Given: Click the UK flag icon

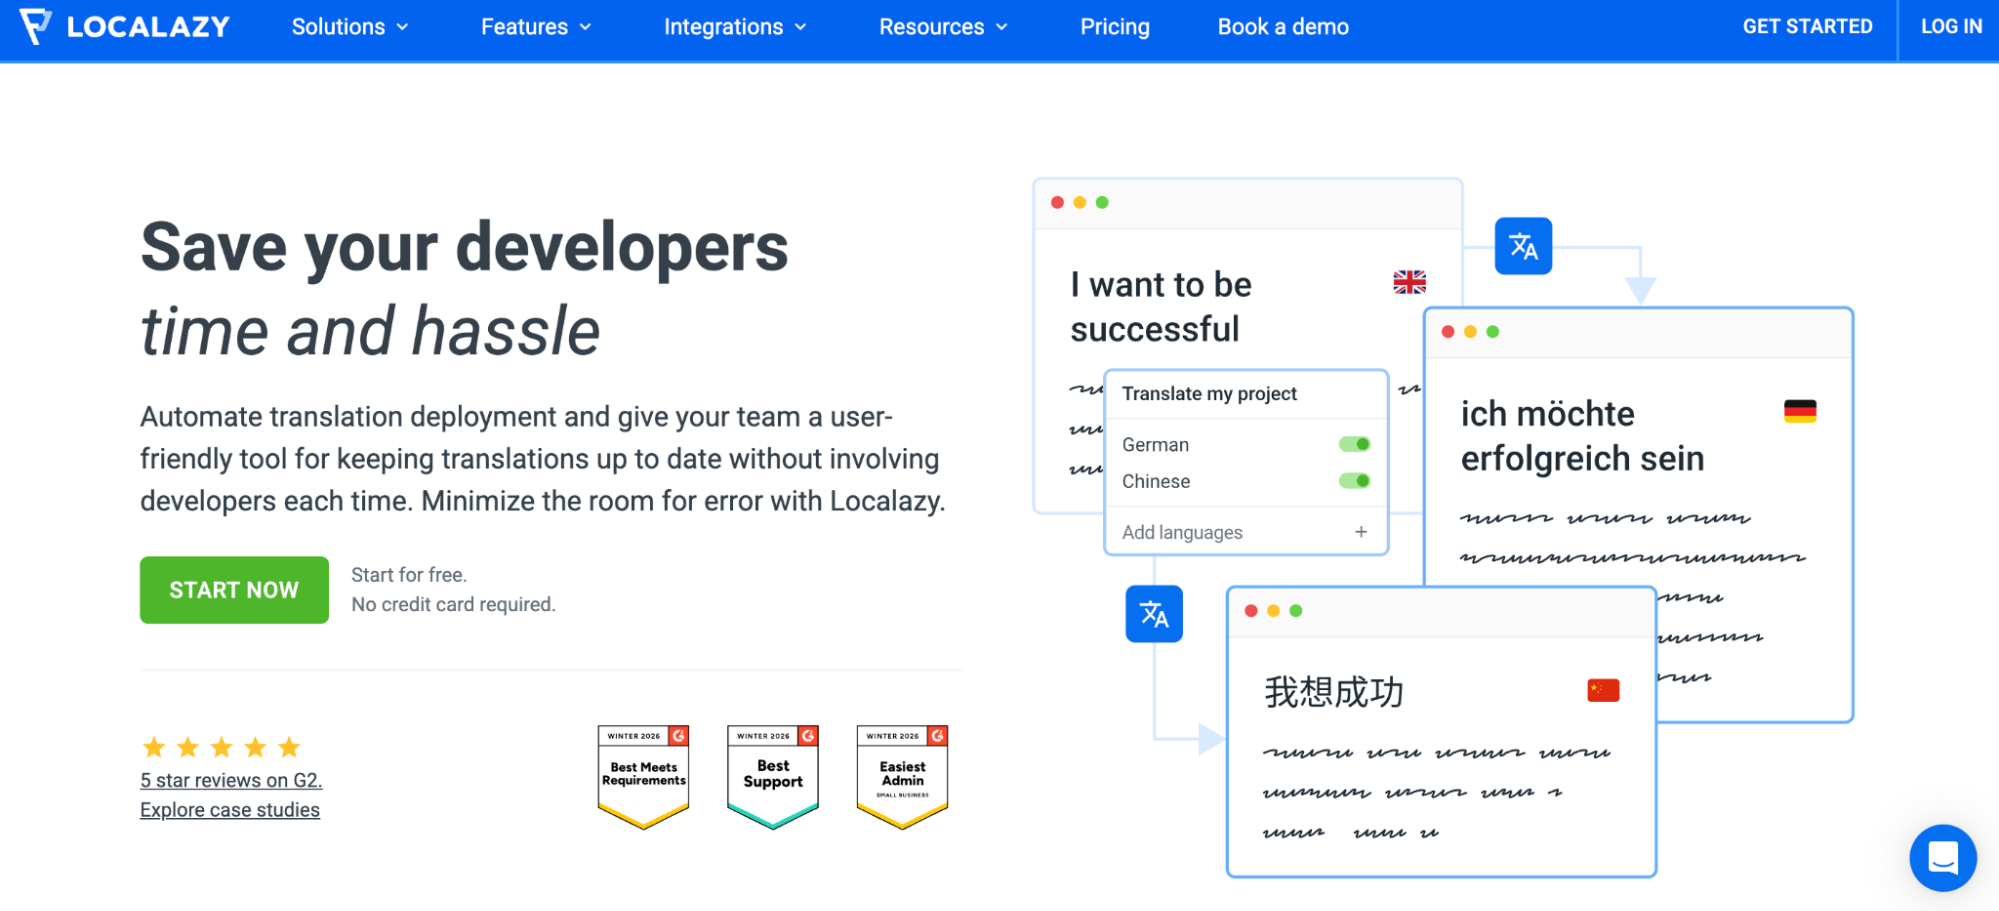Looking at the screenshot, I should pos(1409,283).
